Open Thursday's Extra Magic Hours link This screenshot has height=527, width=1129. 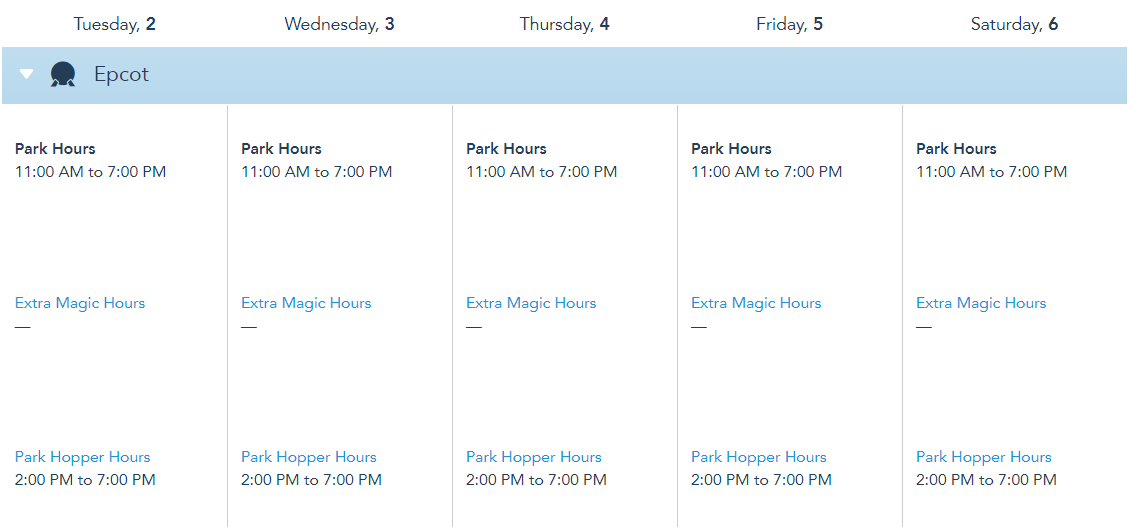(531, 303)
